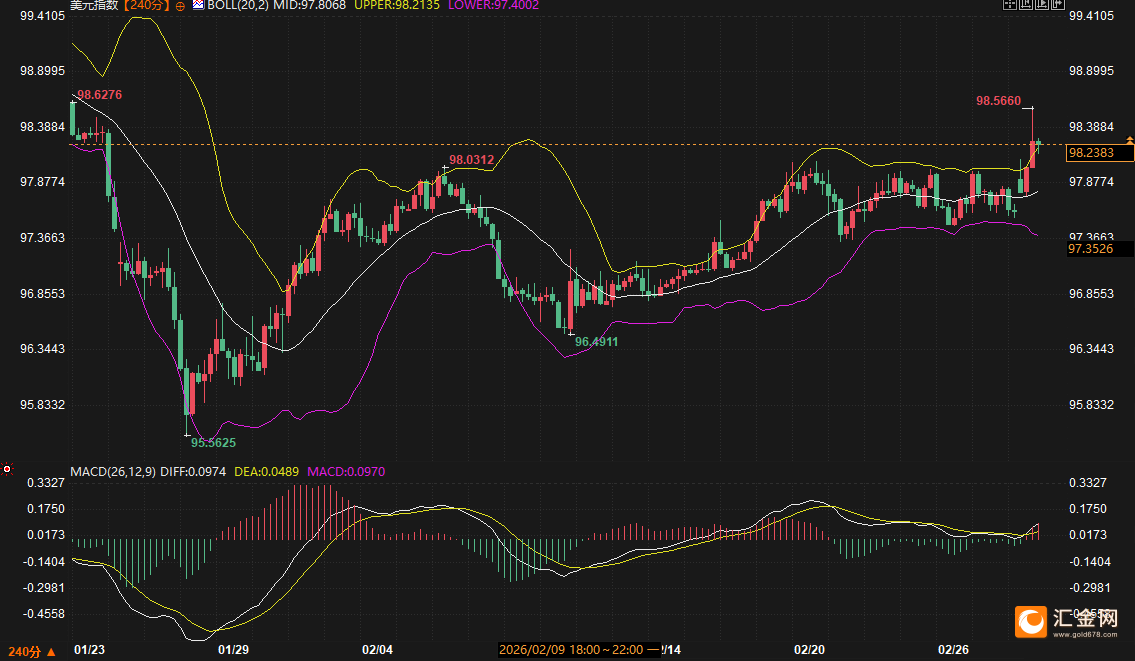Click the BOLL indicator chart icon

(198, 5)
